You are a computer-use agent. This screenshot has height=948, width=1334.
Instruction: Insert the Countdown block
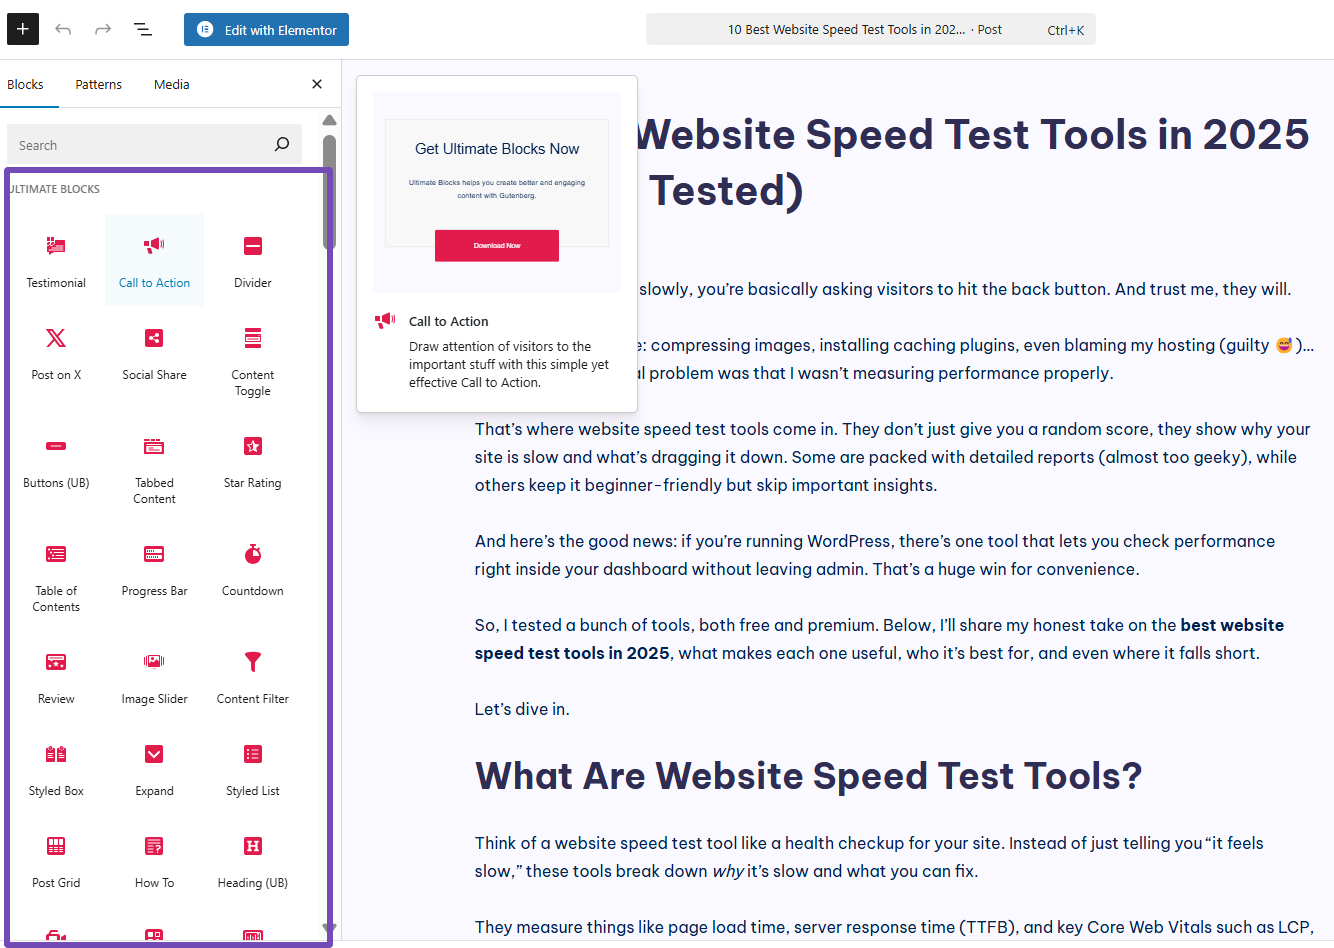click(253, 568)
